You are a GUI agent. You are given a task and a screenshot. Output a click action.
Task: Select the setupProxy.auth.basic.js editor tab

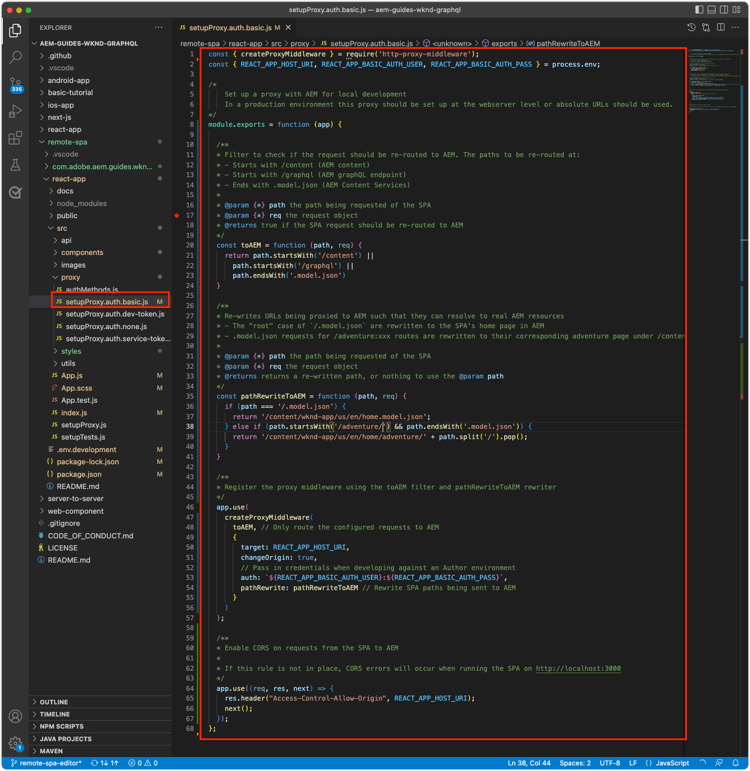[x=229, y=28]
